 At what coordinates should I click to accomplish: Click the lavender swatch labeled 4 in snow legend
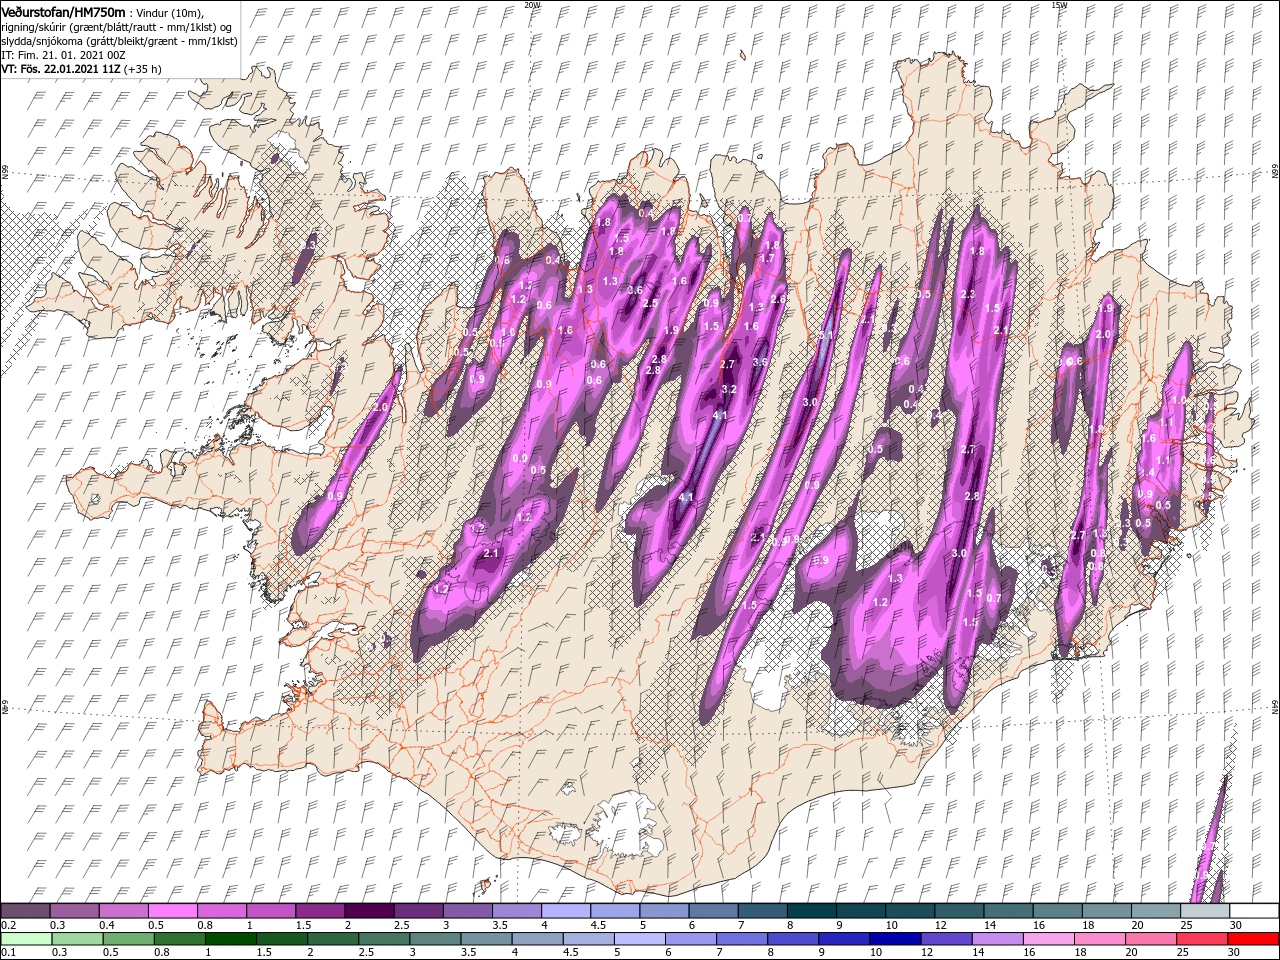click(x=565, y=911)
